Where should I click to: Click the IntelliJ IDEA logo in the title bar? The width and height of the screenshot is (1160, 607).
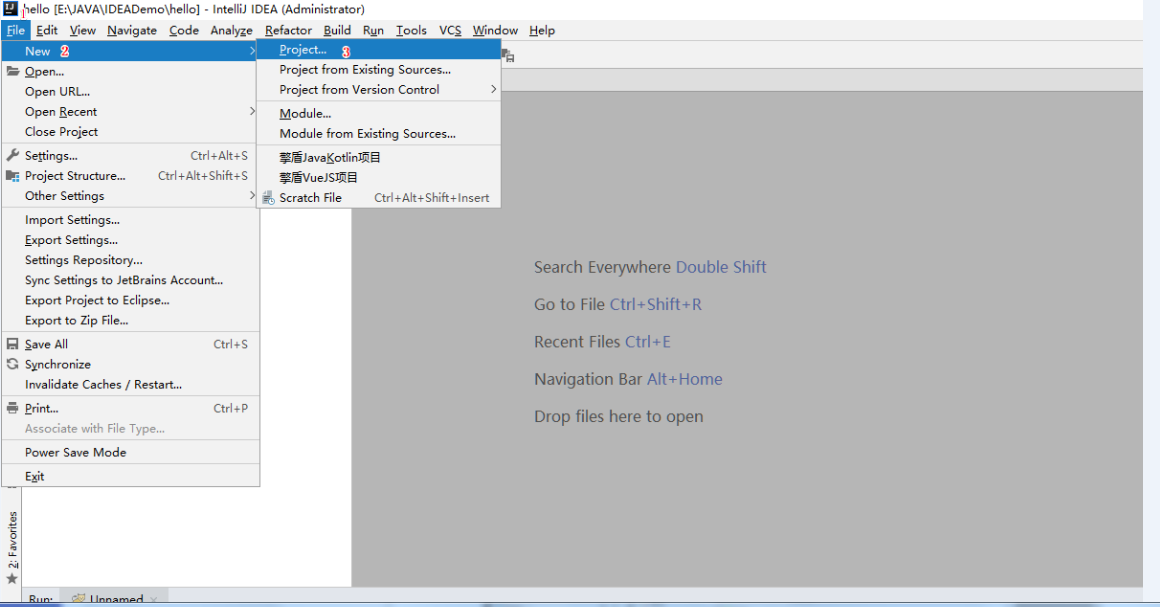coord(10,9)
